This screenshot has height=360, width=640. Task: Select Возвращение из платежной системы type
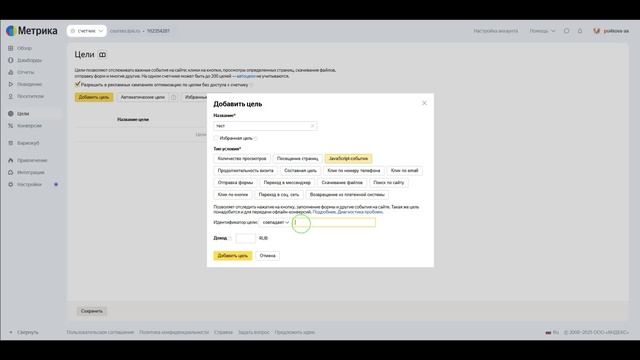click(x=347, y=195)
